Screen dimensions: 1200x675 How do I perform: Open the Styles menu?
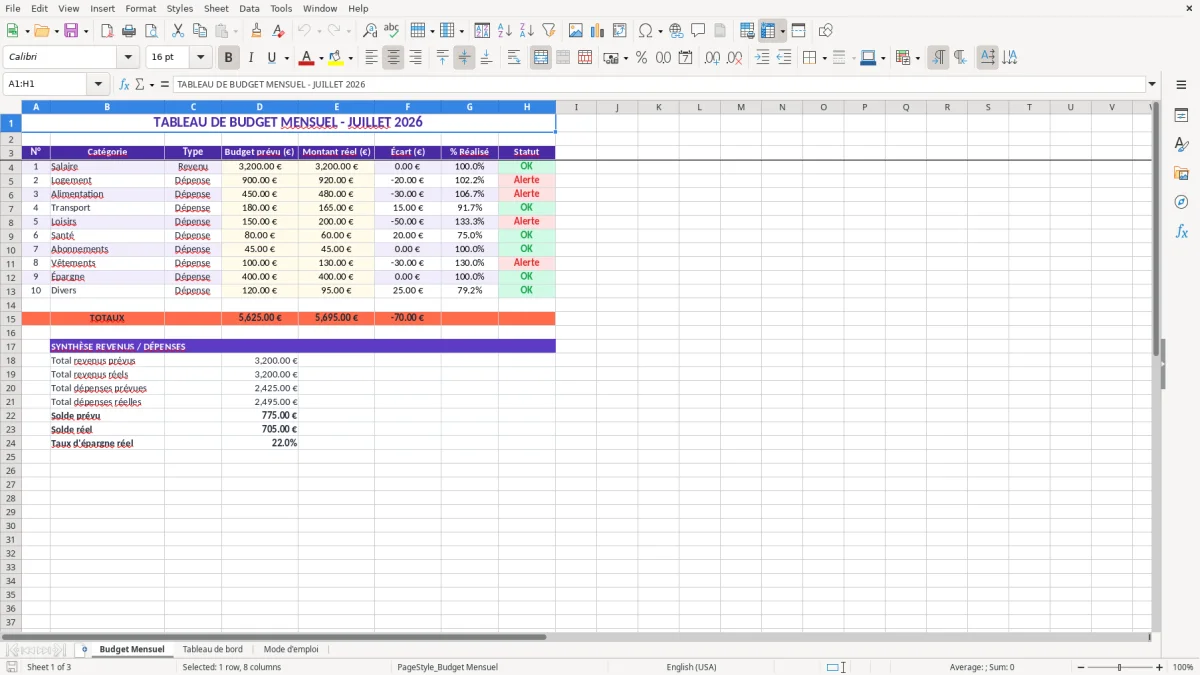180,8
